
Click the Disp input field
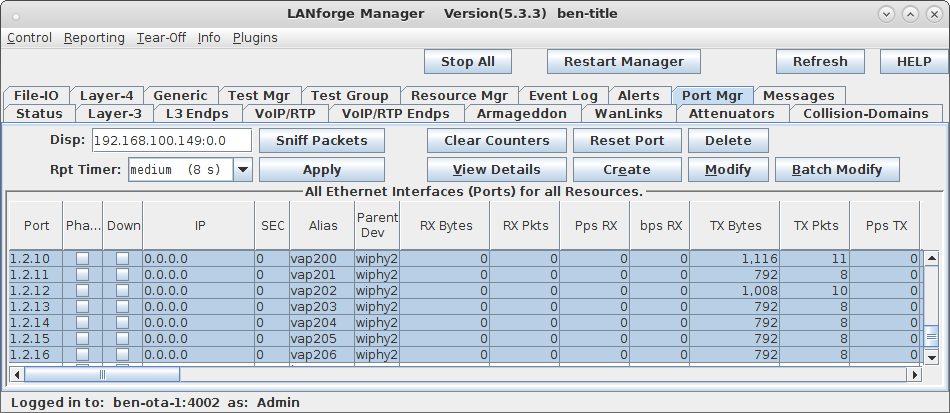[x=172, y=140]
